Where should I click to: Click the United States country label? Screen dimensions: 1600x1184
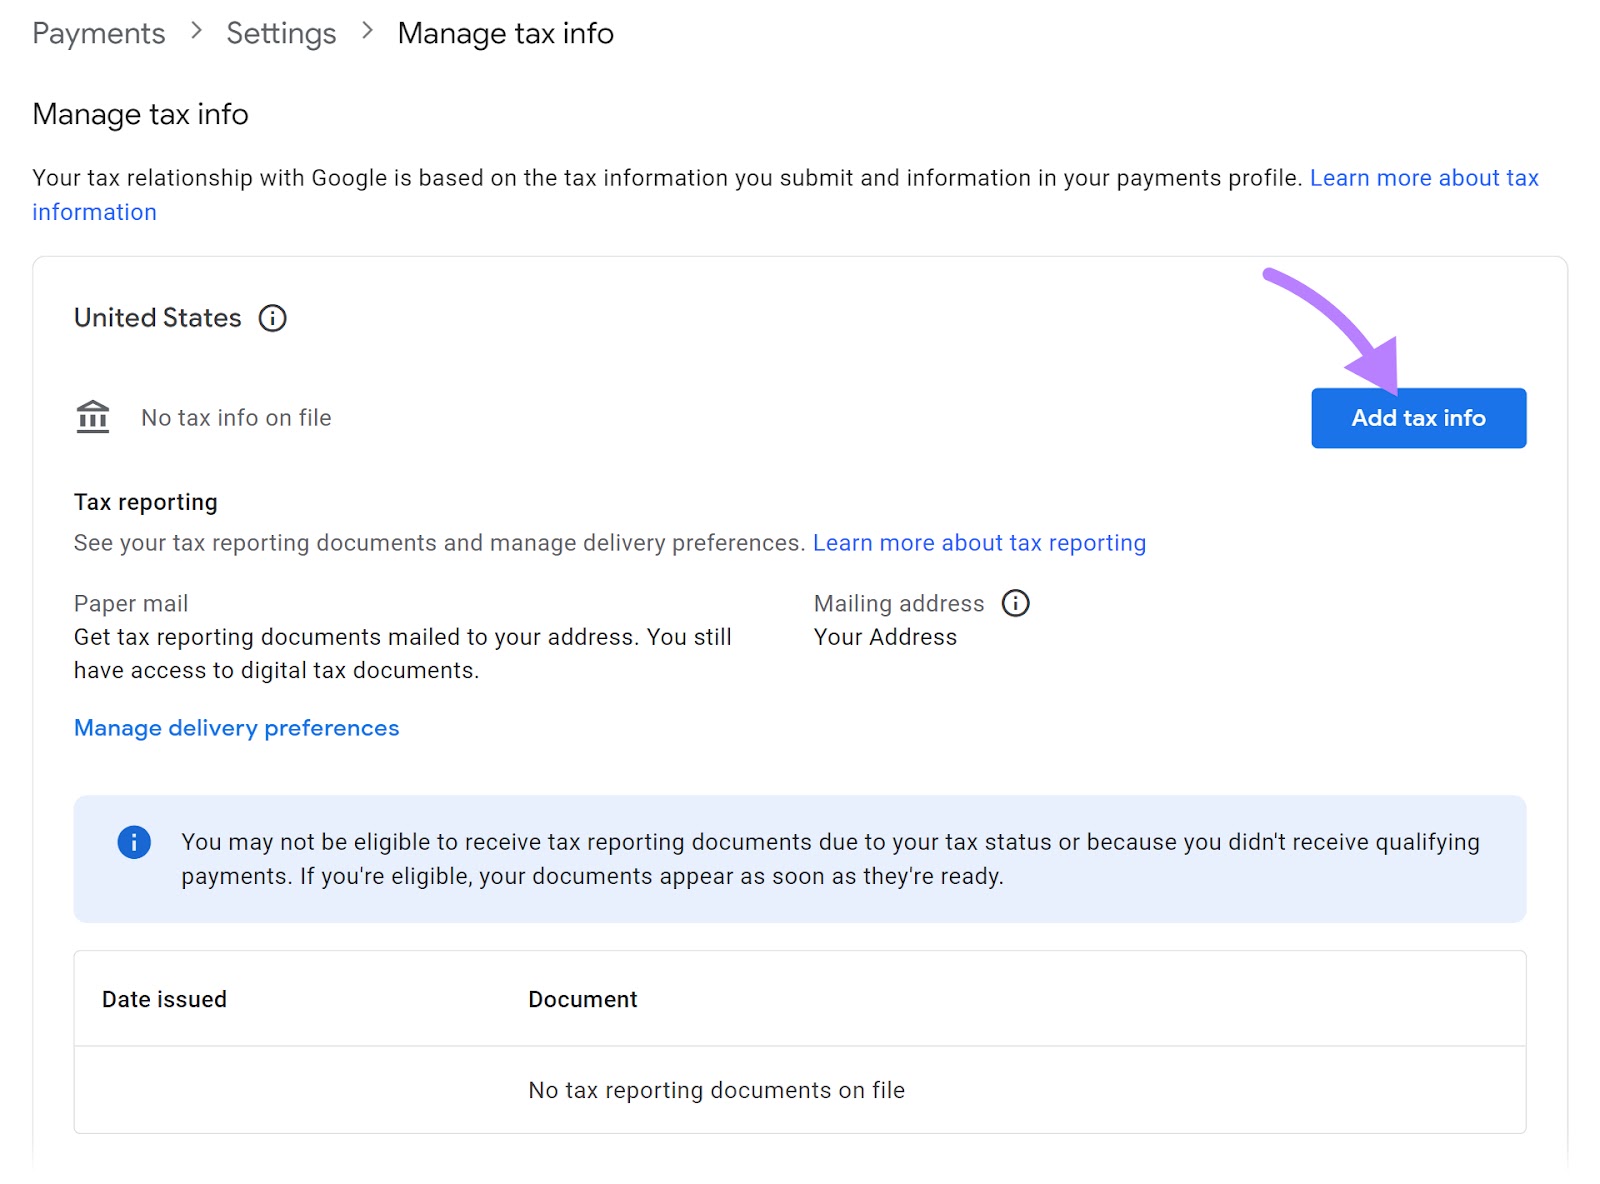156,318
